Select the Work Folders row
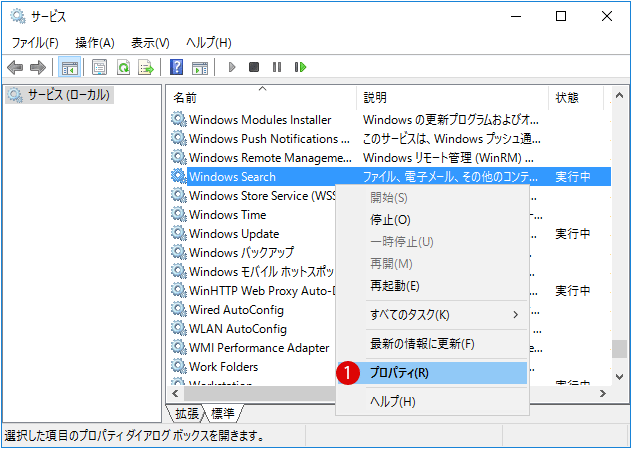 click(x=253, y=366)
